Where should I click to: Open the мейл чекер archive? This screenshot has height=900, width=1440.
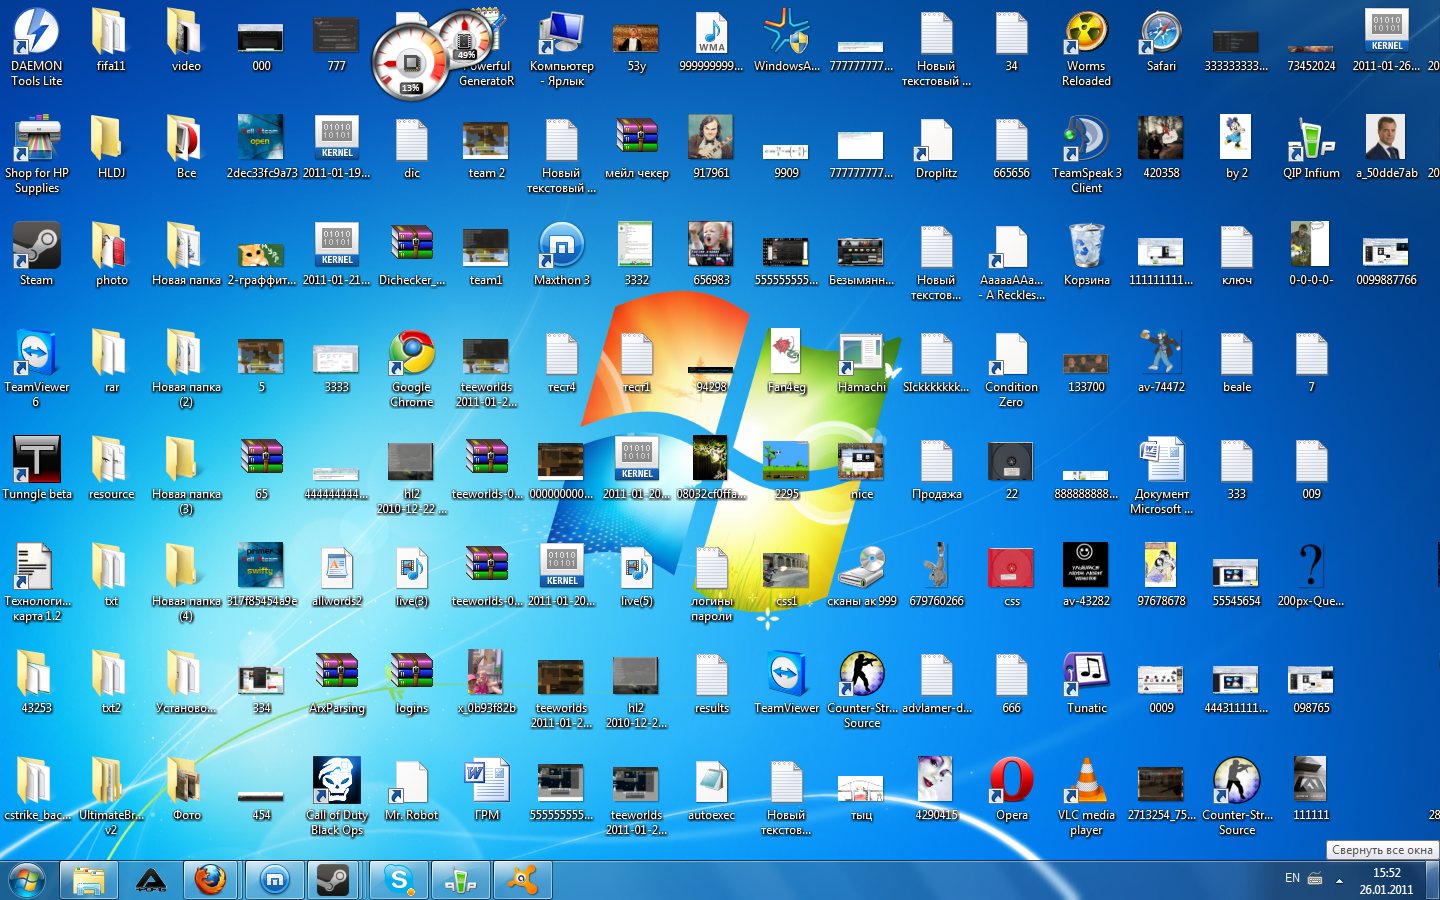pos(637,147)
